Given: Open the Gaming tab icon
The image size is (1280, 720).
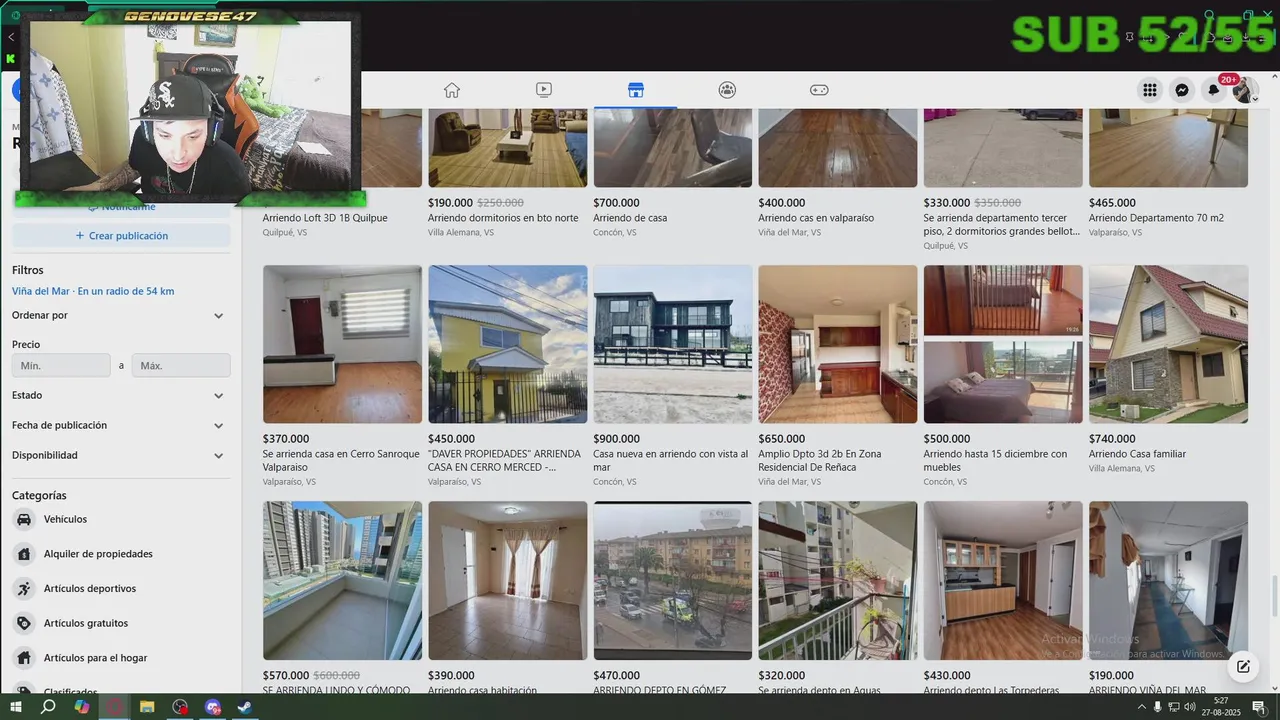Looking at the screenshot, I should coord(819,90).
